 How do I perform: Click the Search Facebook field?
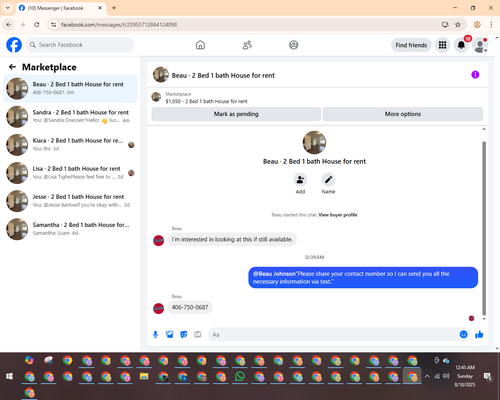tap(80, 45)
